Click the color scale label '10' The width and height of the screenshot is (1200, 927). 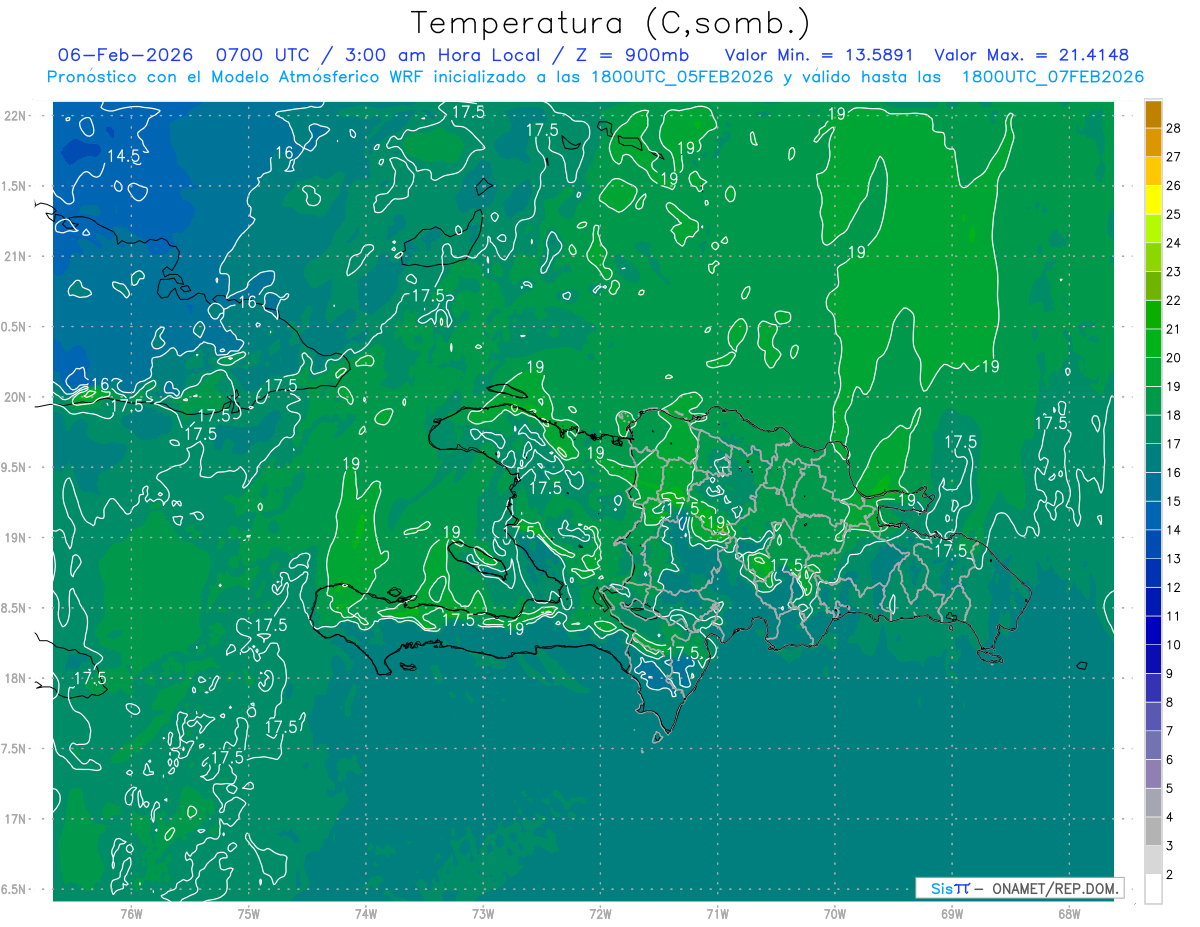[x=1174, y=645]
